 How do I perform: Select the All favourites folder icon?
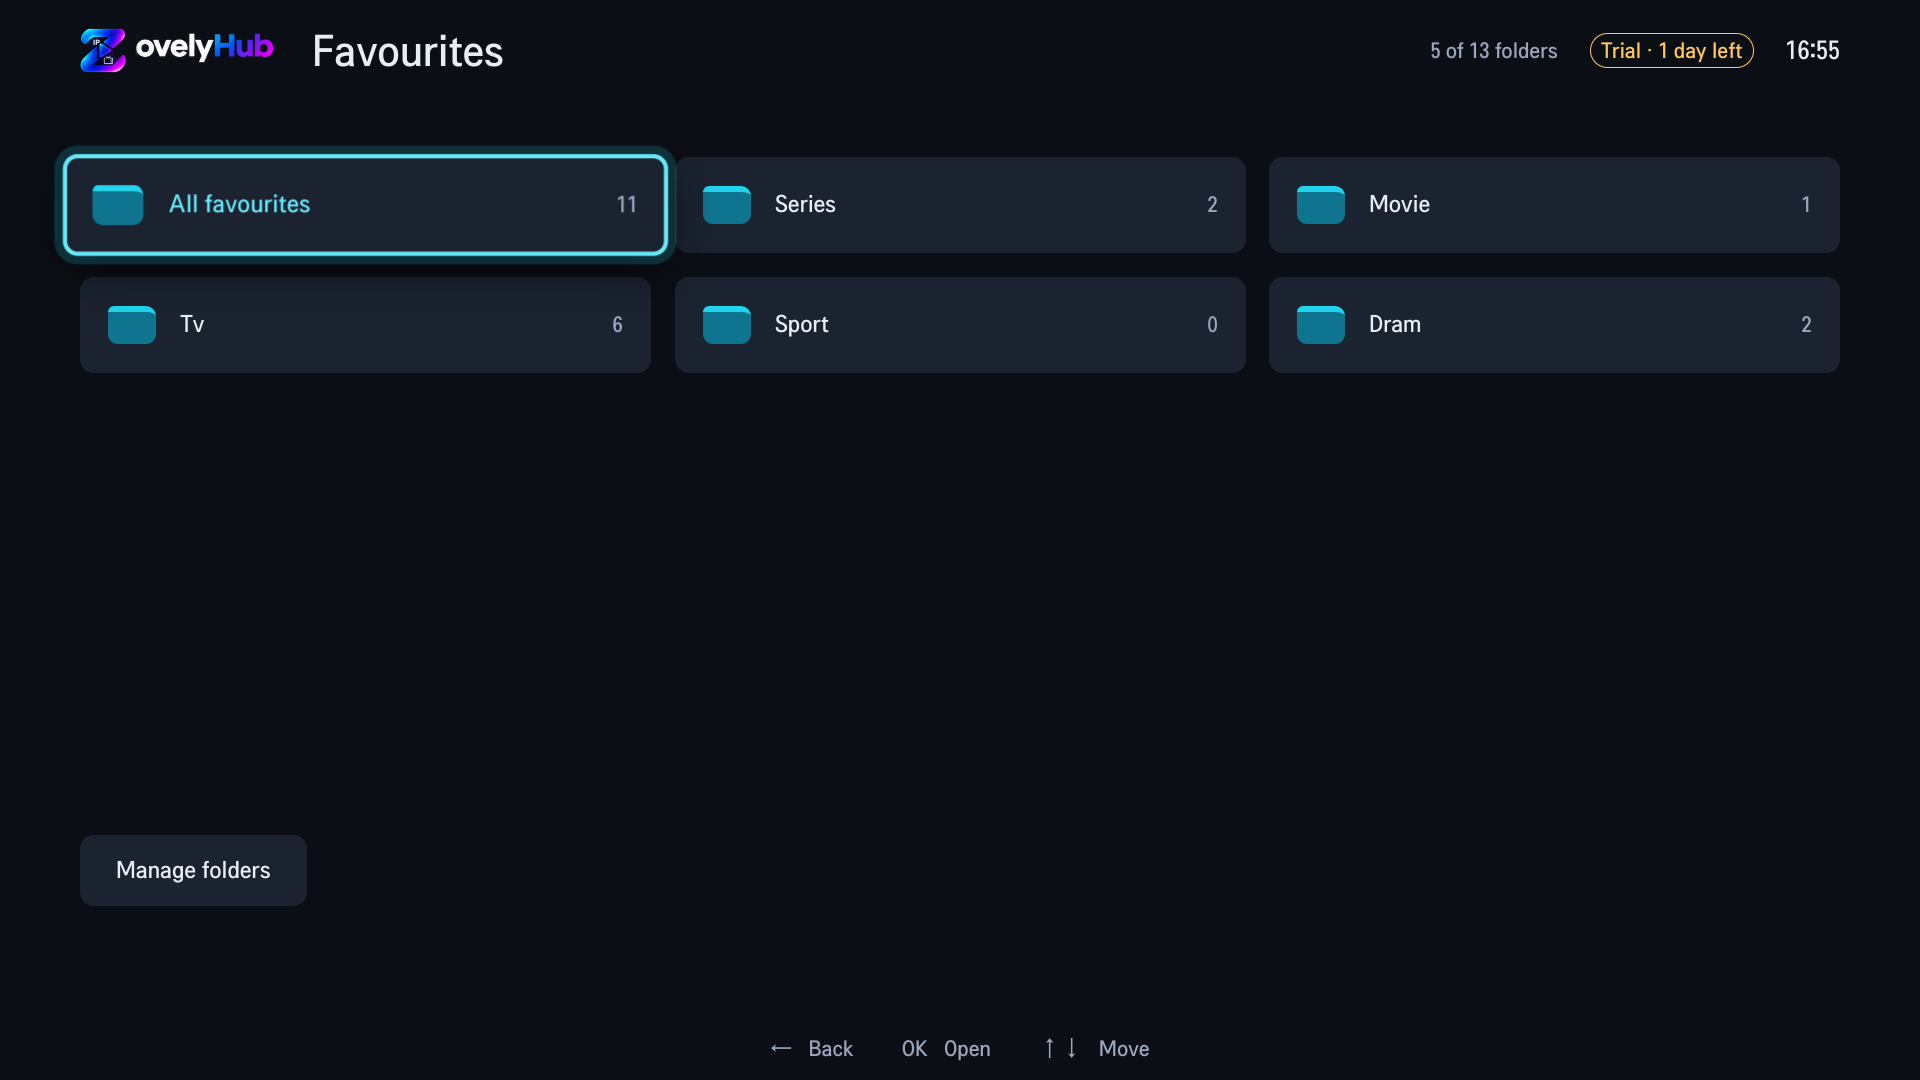pos(118,205)
